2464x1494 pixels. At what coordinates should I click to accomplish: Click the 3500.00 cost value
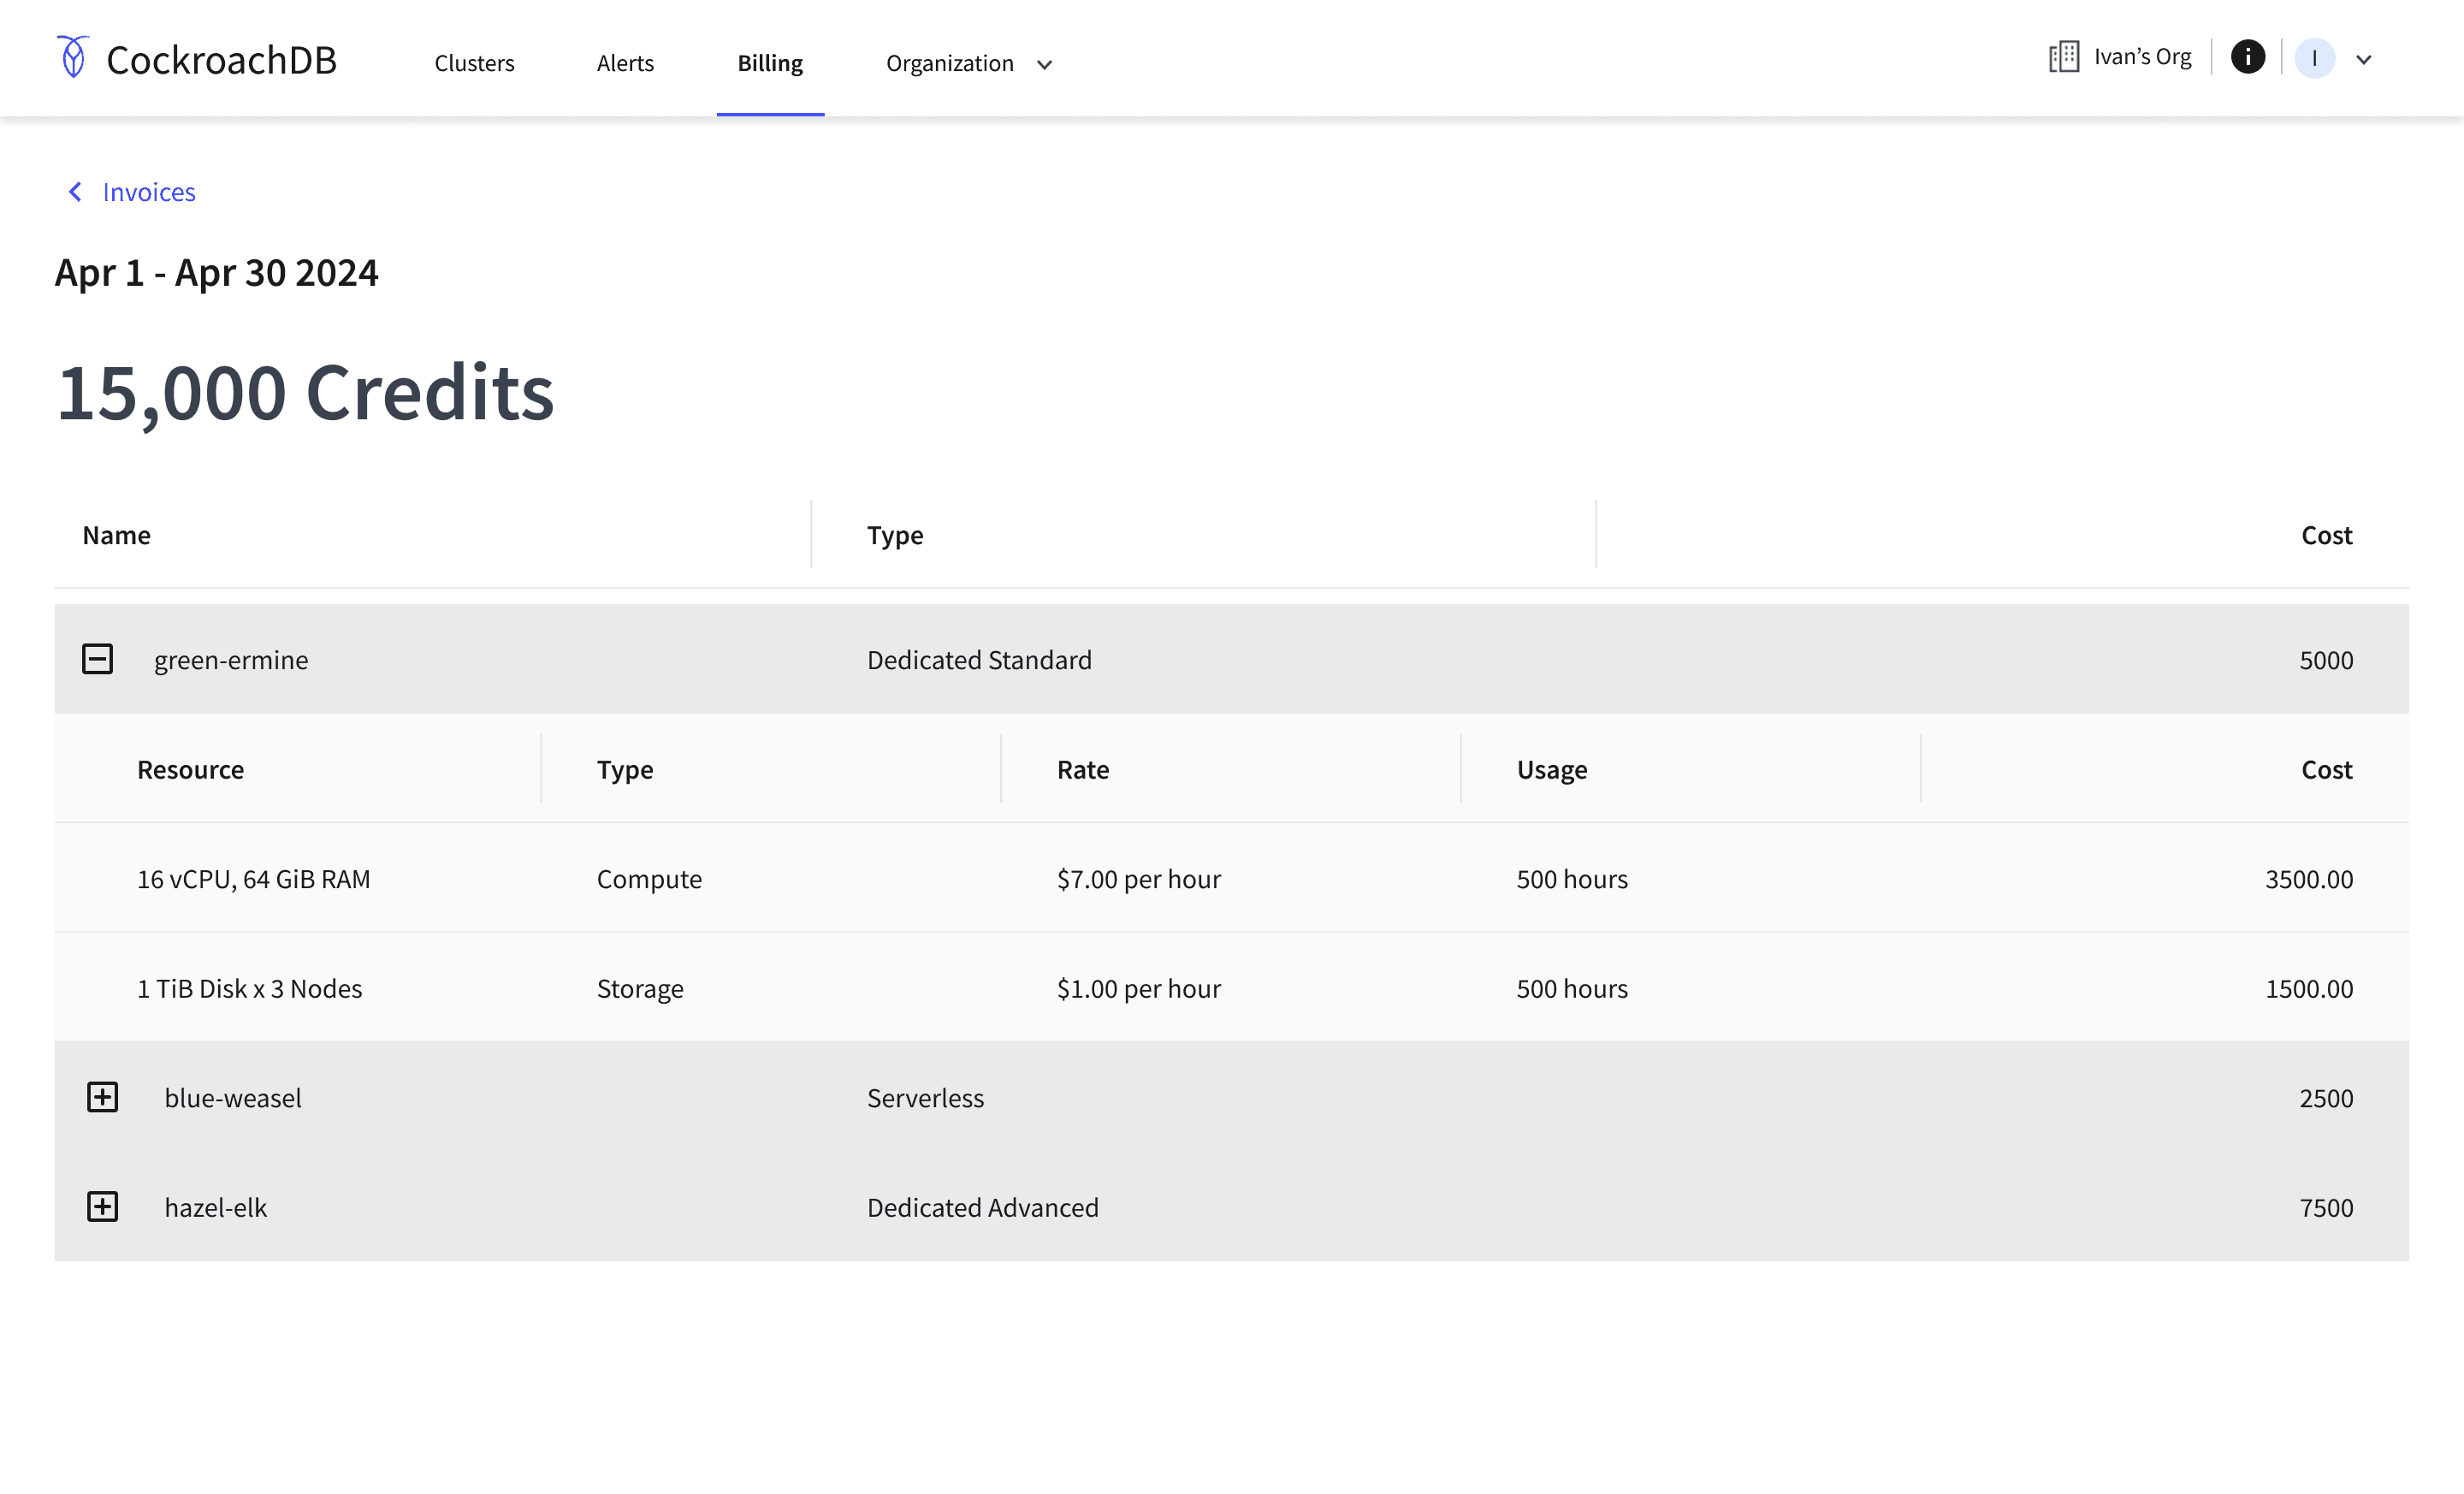tap(2309, 879)
